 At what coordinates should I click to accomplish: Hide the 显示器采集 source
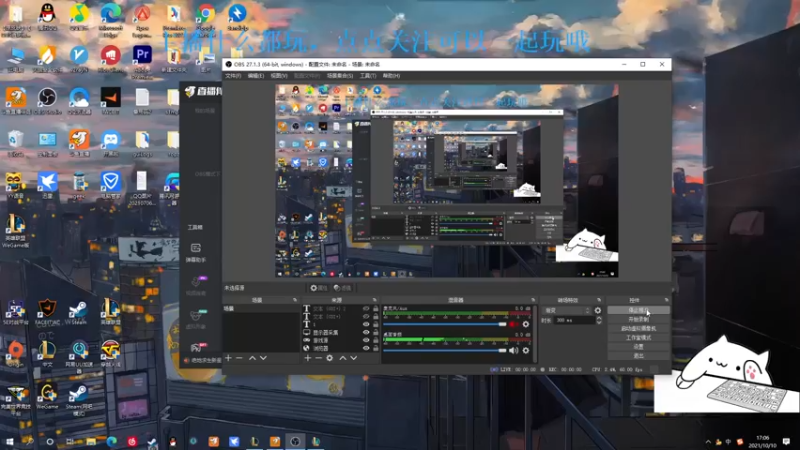(366, 332)
